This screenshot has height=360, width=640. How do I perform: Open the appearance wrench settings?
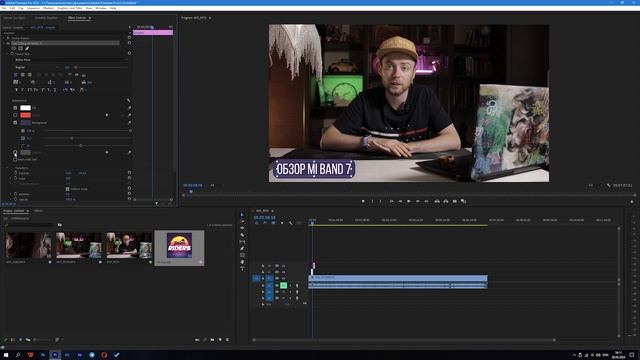pyautogui.click(x=129, y=100)
